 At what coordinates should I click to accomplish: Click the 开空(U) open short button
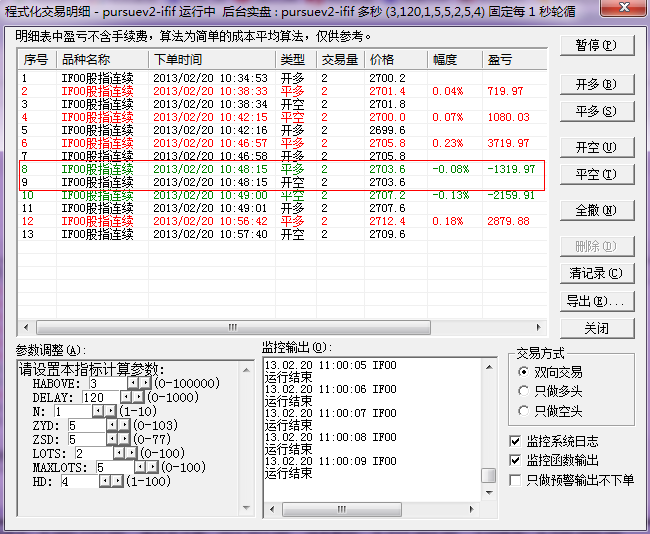pos(597,147)
